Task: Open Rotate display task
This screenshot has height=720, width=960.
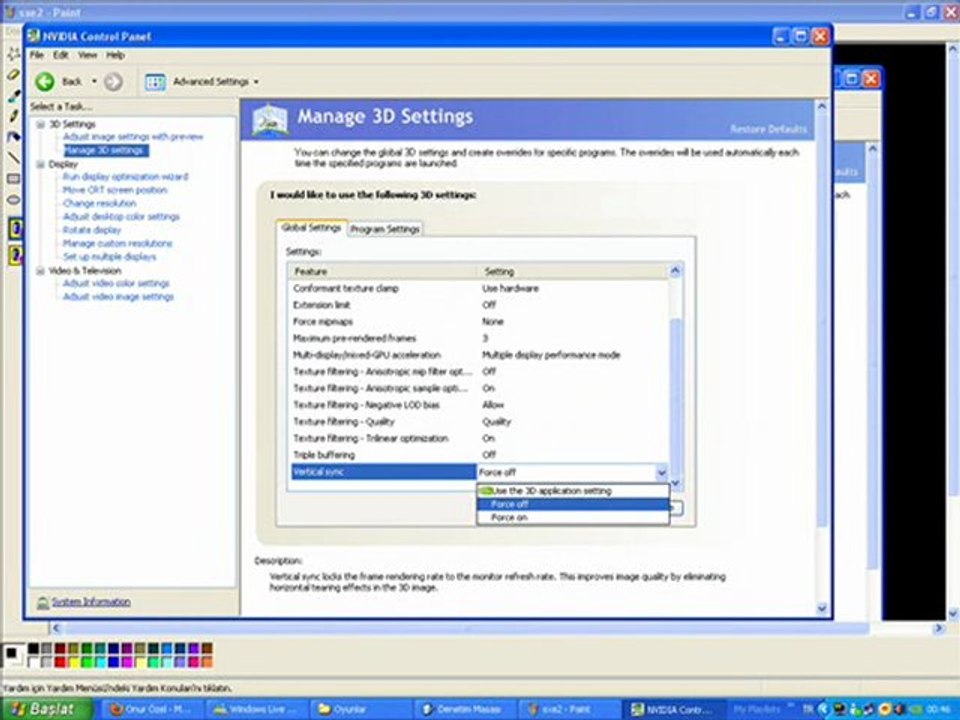Action: [92, 230]
